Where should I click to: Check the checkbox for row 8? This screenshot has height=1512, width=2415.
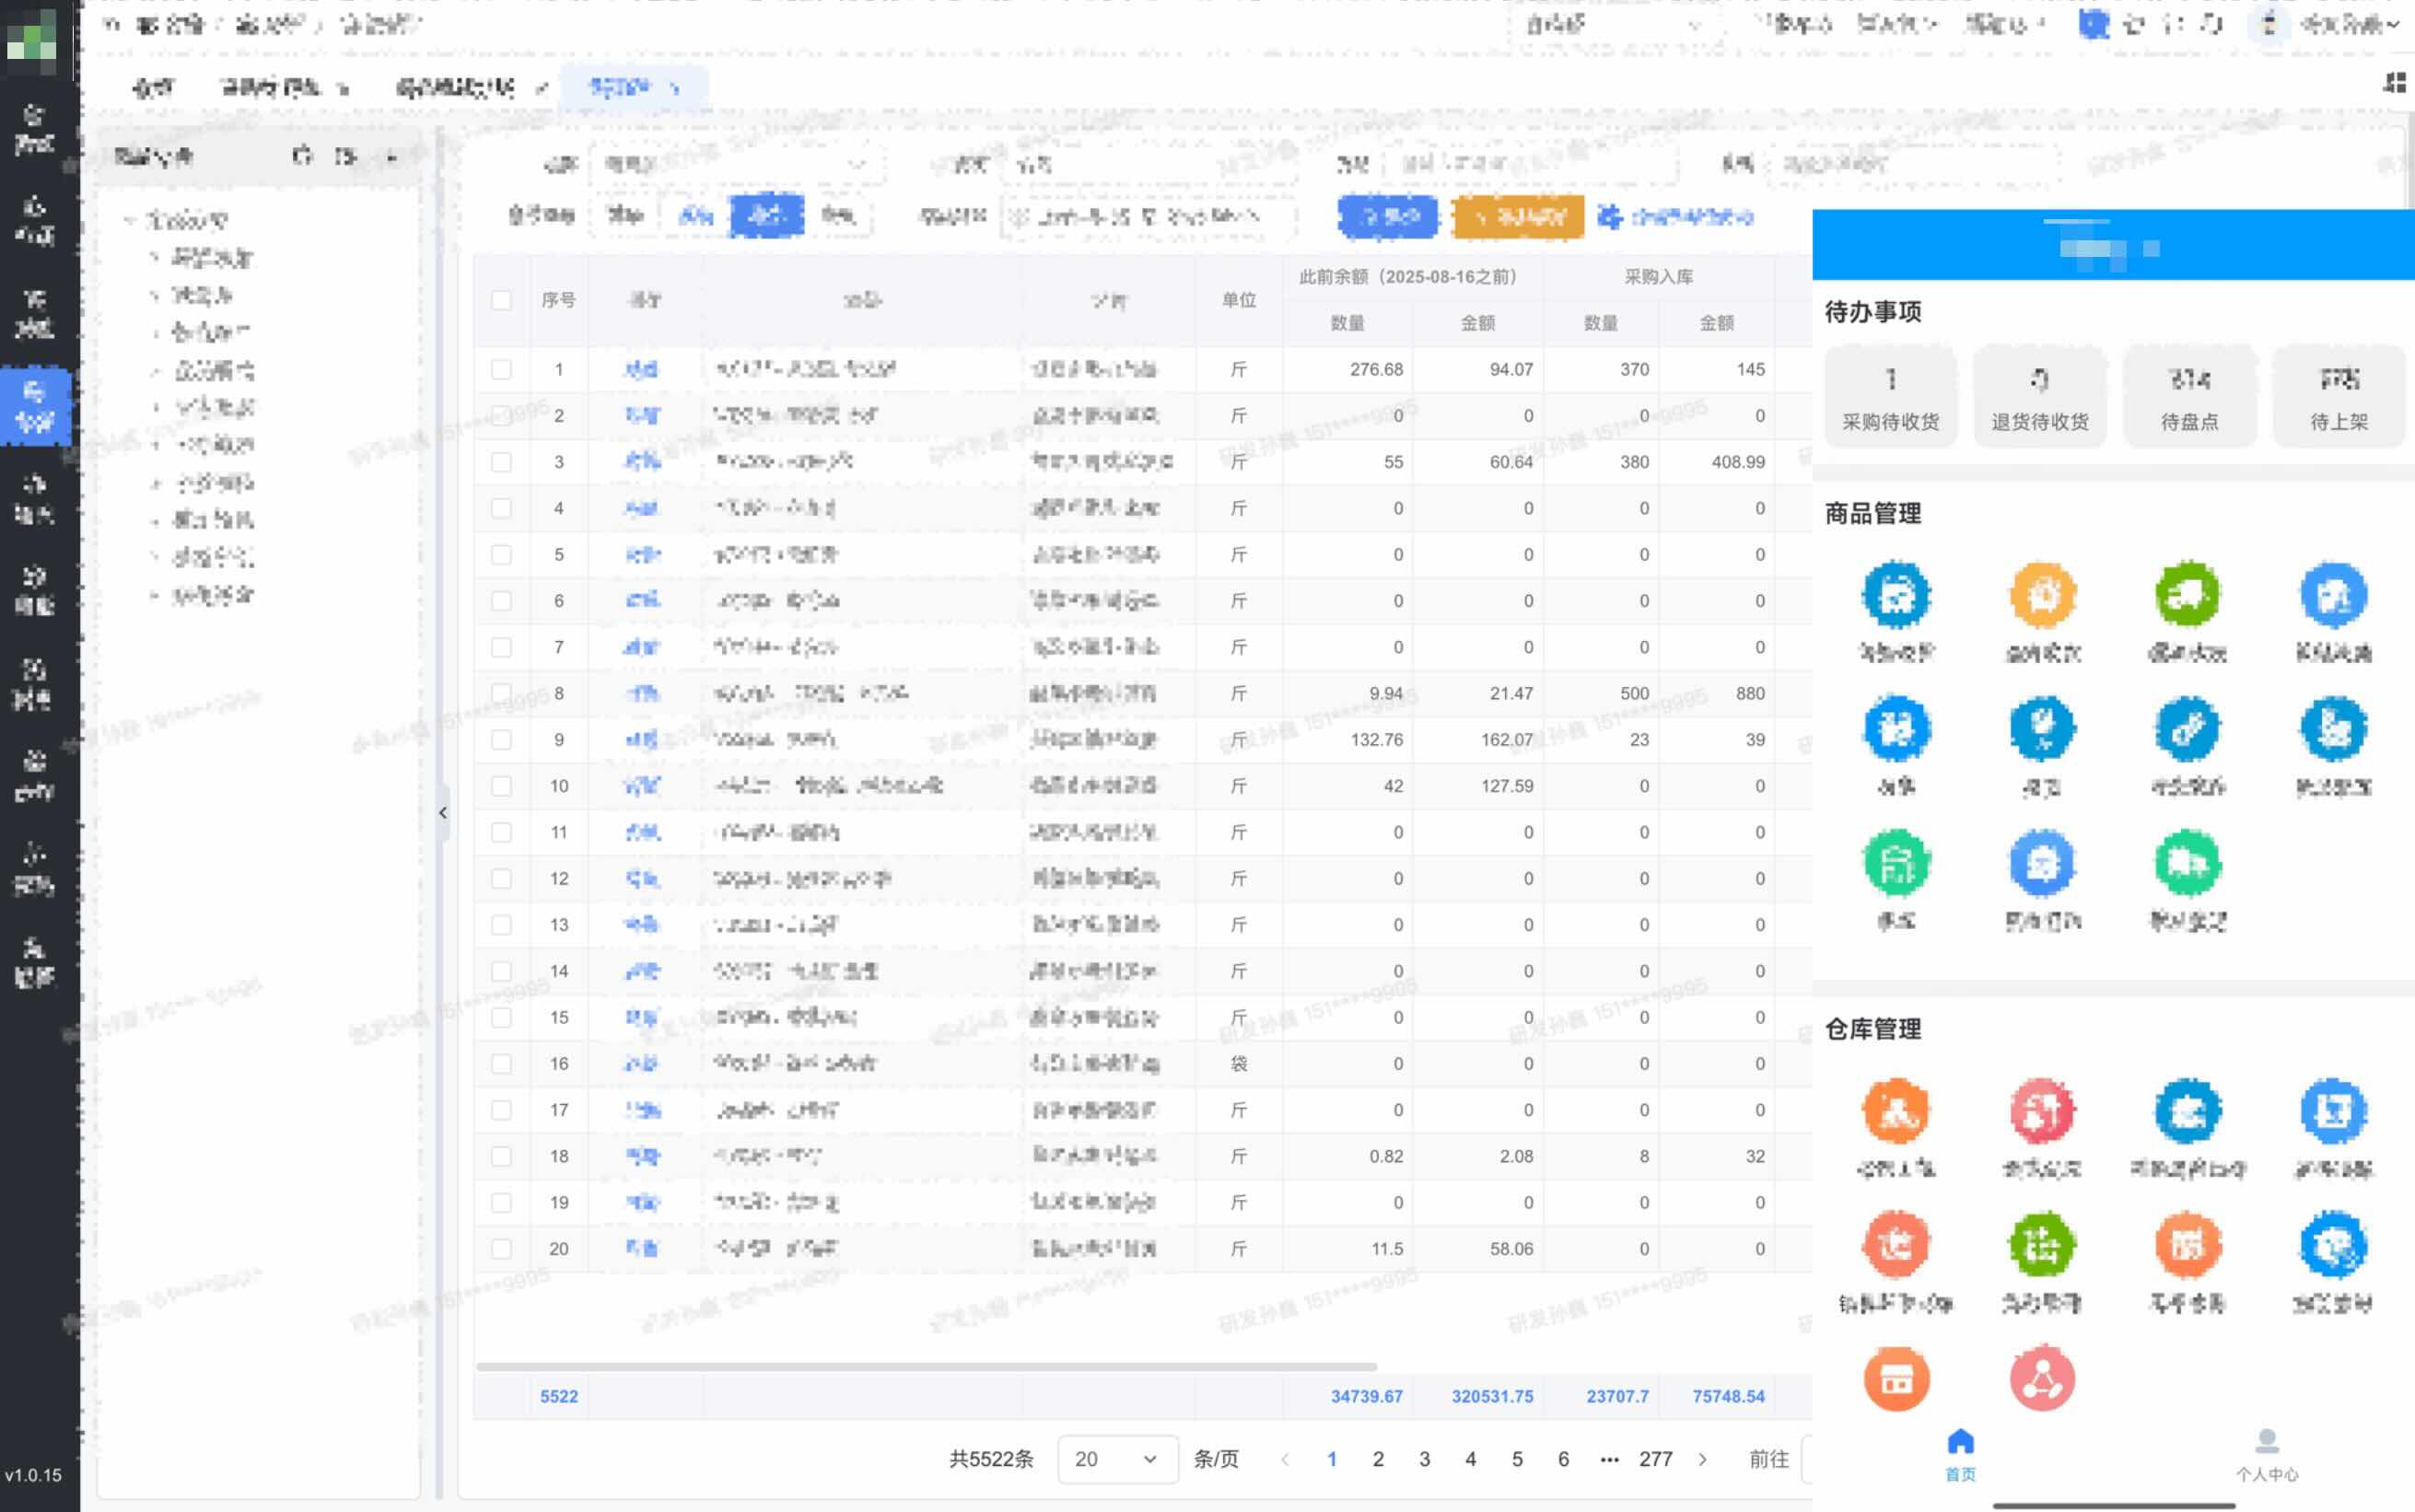(501, 693)
